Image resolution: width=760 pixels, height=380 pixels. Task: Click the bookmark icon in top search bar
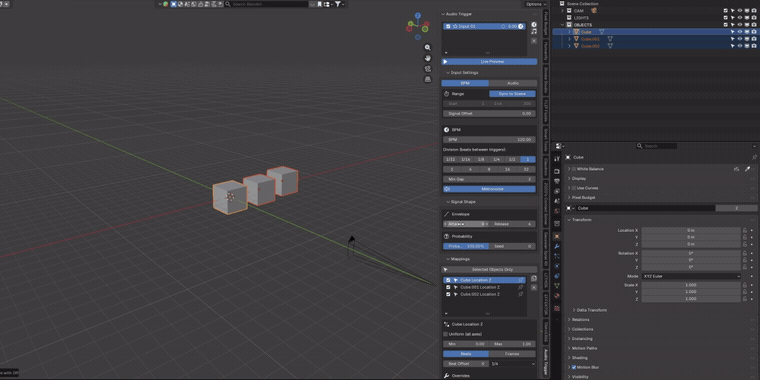319,4
